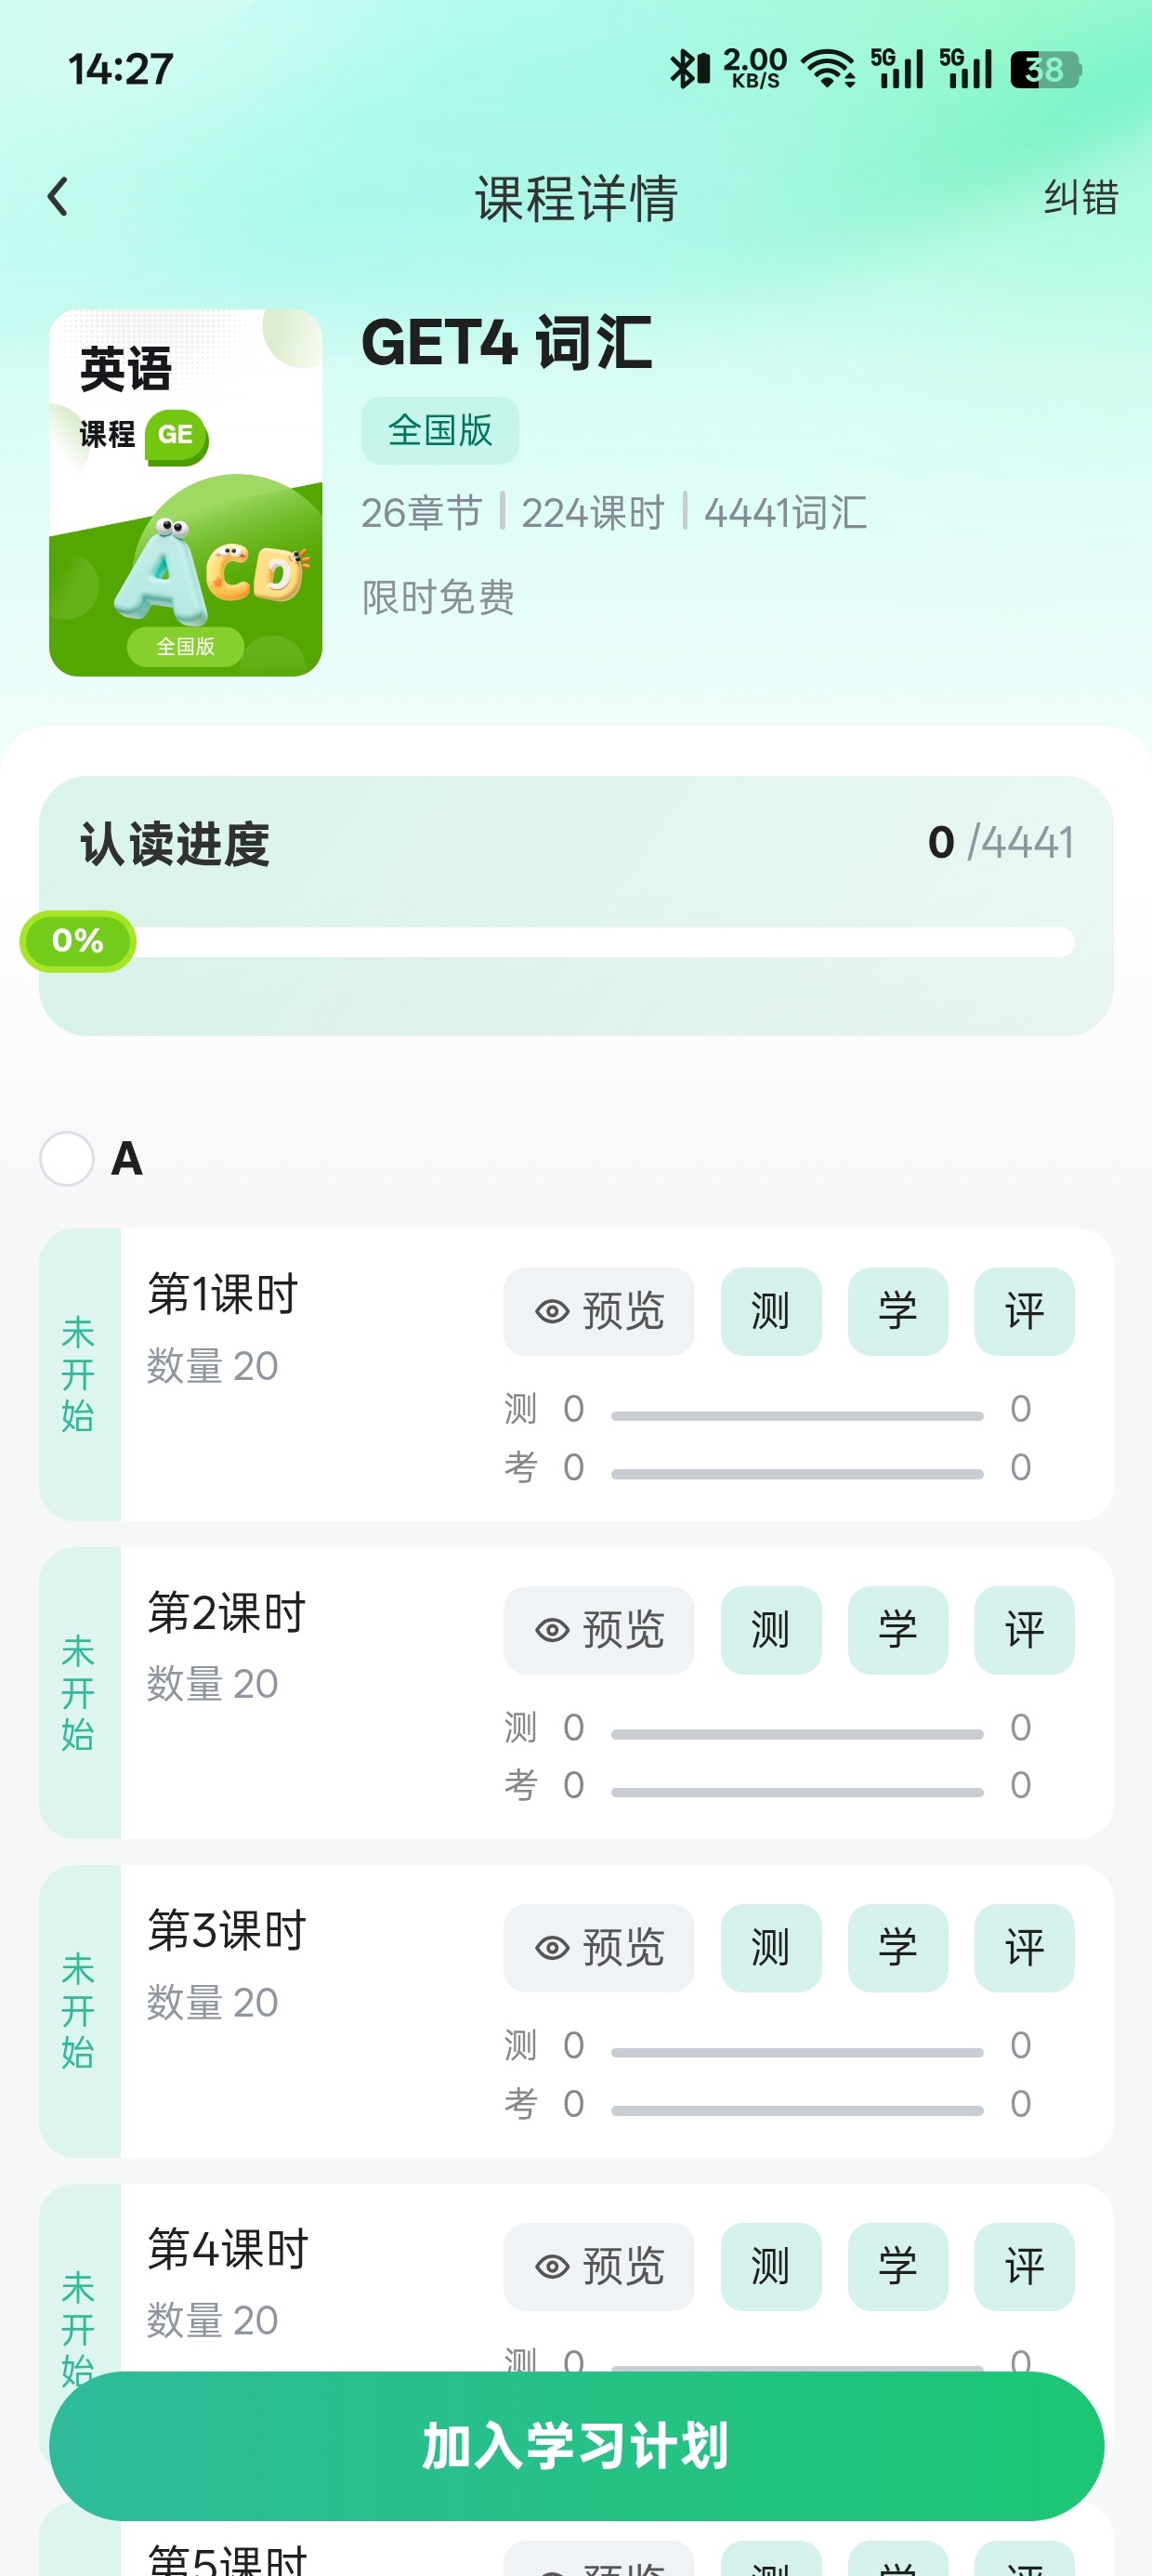
Task: Select the radio circle next to section A
Action: pyautogui.click(x=67, y=1158)
